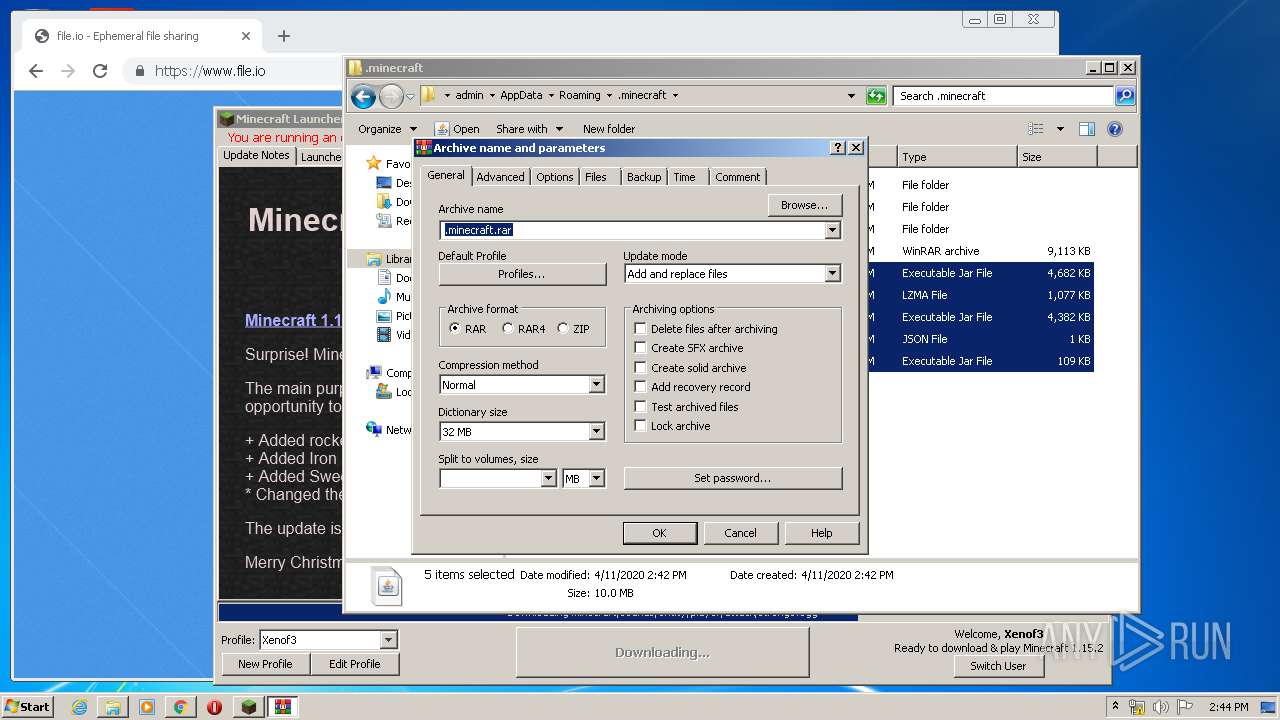Click New folder in Explorer toolbar
Viewport: 1280px width, 720px height.
(x=609, y=129)
